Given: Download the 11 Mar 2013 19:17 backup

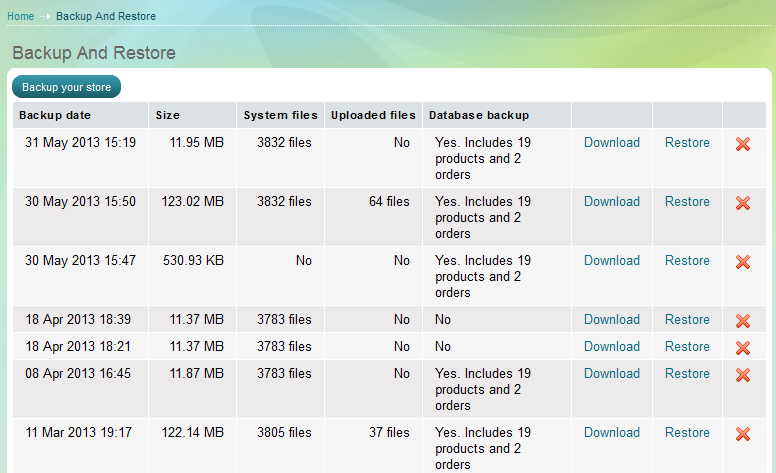Looking at the screenshot, I should [x=611, y=433].
